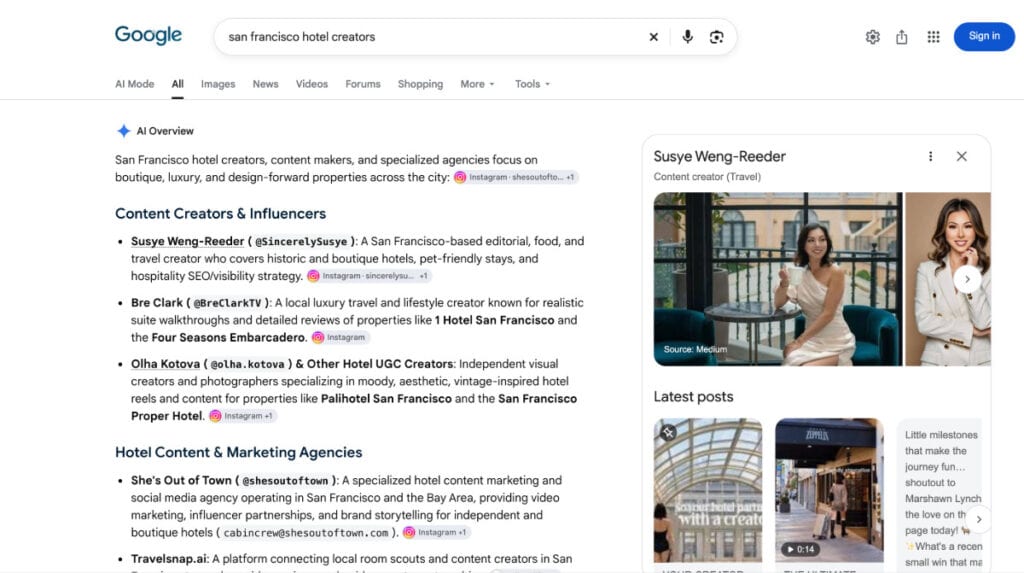The image size is (1024, 573).
Task: Click the Latest posts heading
Action: click(x=694, y=397)
